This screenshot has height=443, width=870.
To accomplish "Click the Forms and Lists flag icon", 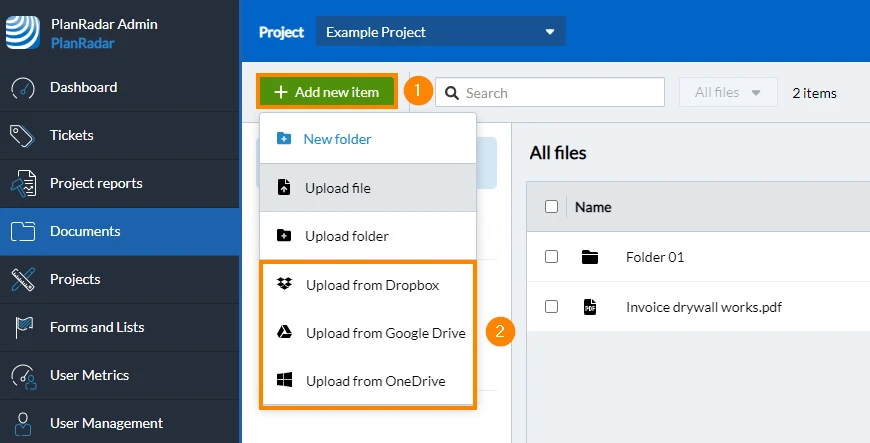I will 24,328.
